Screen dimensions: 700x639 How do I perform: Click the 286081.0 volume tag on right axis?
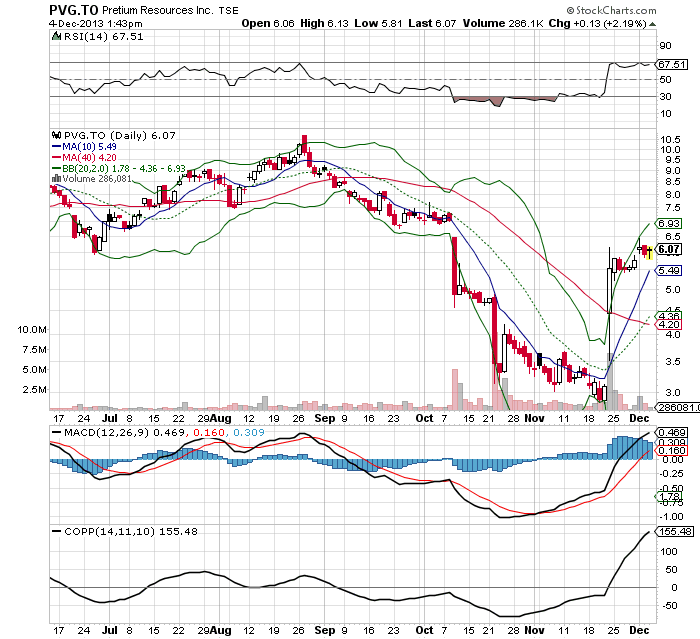tap(677, 407)
